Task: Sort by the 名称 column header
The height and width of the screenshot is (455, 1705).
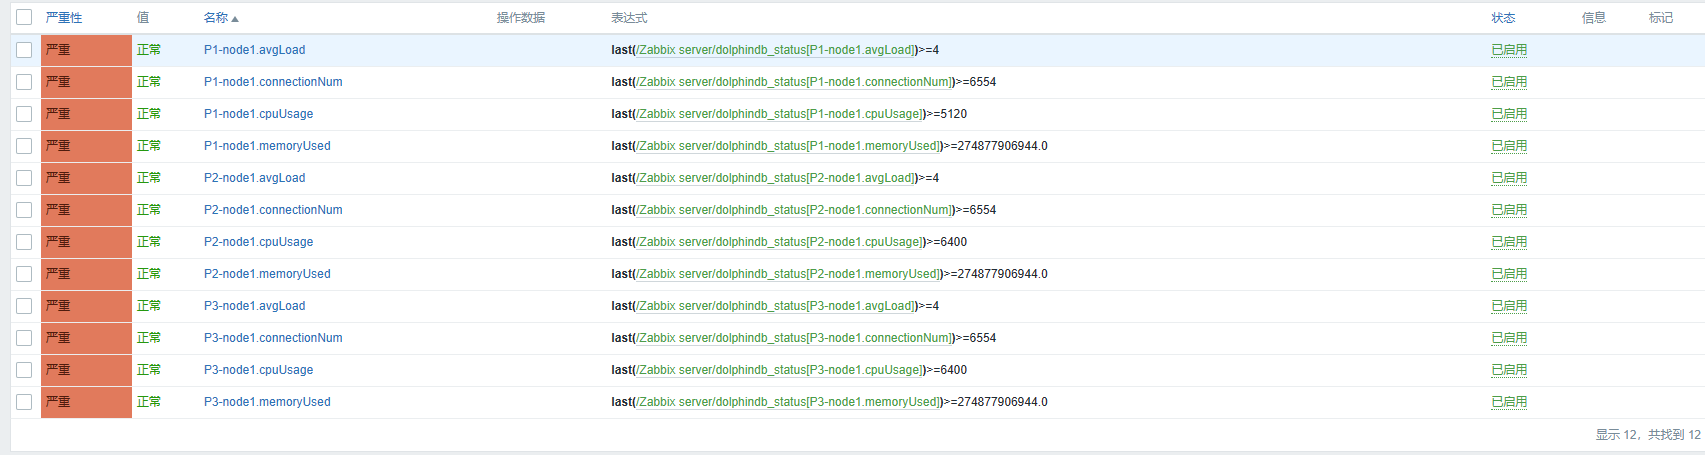Action: [216, 18]
